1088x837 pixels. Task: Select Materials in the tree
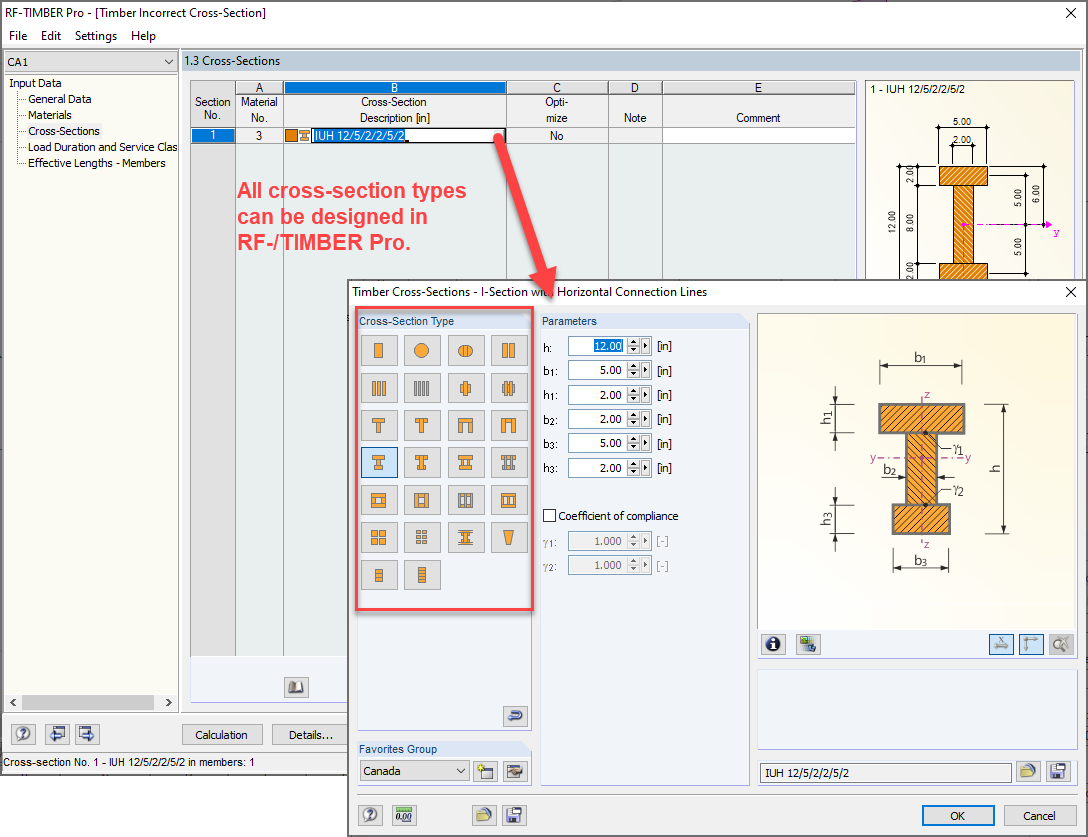click(x=50, y=115)
